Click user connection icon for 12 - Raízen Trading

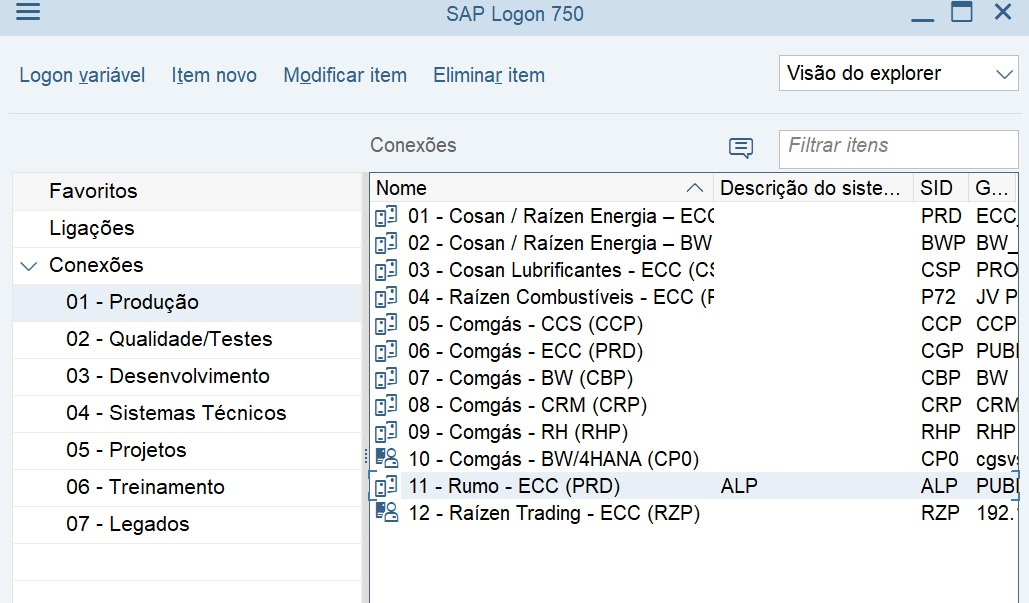(x=386, y=512)
